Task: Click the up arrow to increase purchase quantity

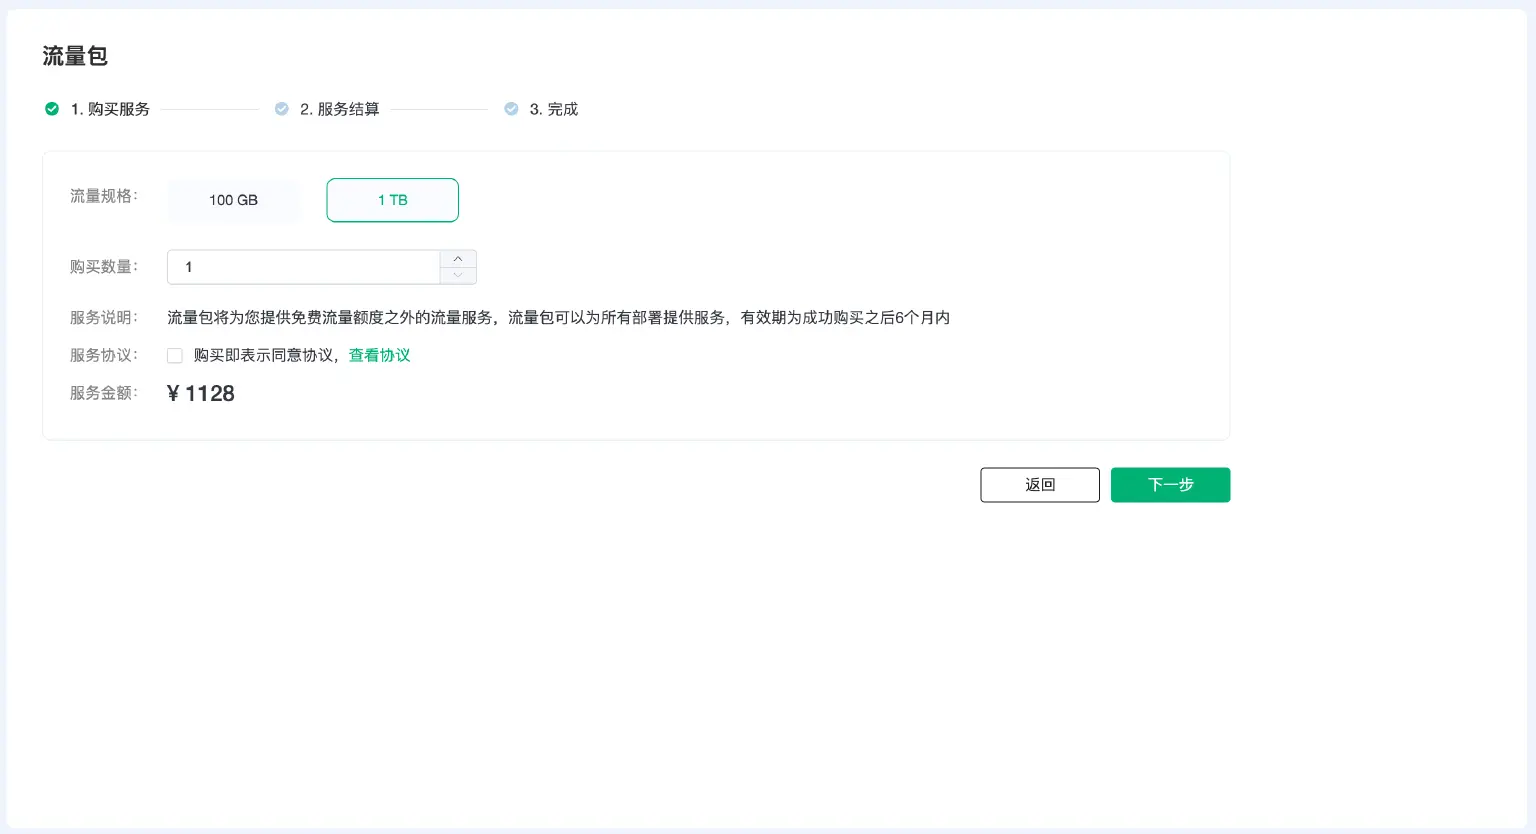Action: pos(457,258)
